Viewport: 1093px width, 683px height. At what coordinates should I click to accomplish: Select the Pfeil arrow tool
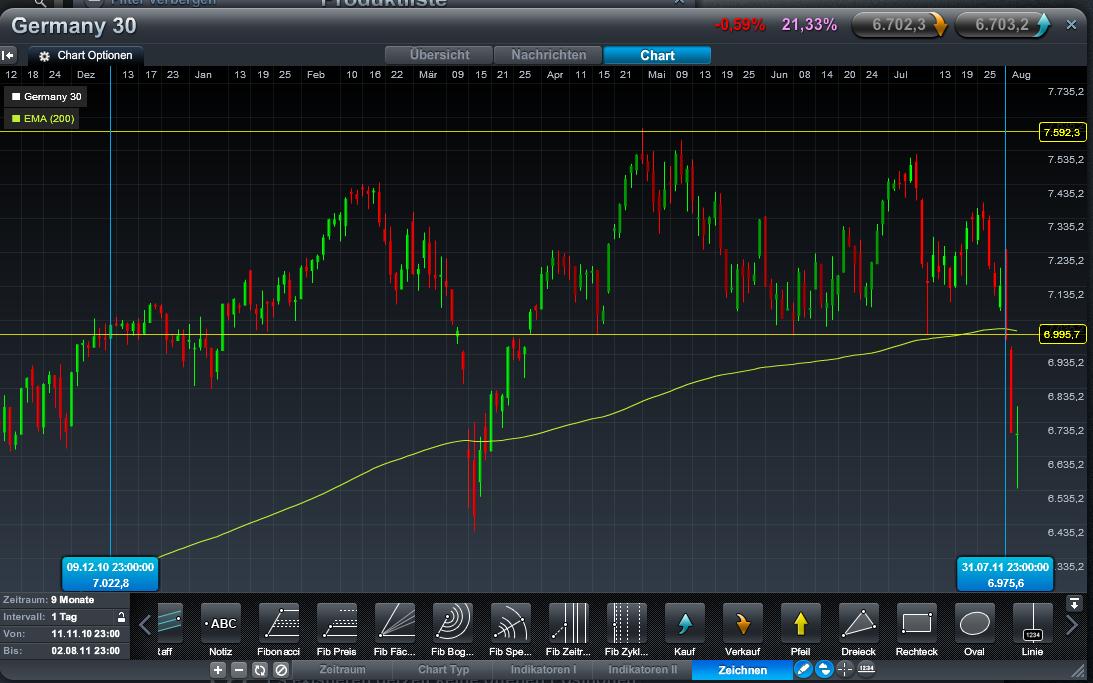pos(800,630)
